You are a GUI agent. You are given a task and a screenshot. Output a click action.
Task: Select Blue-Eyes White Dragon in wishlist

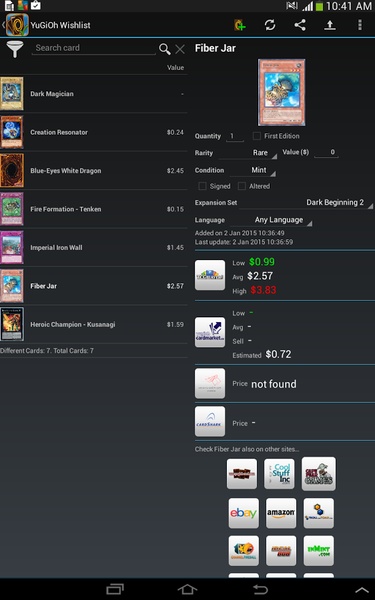pyautogui.click(x=94, y=171)
